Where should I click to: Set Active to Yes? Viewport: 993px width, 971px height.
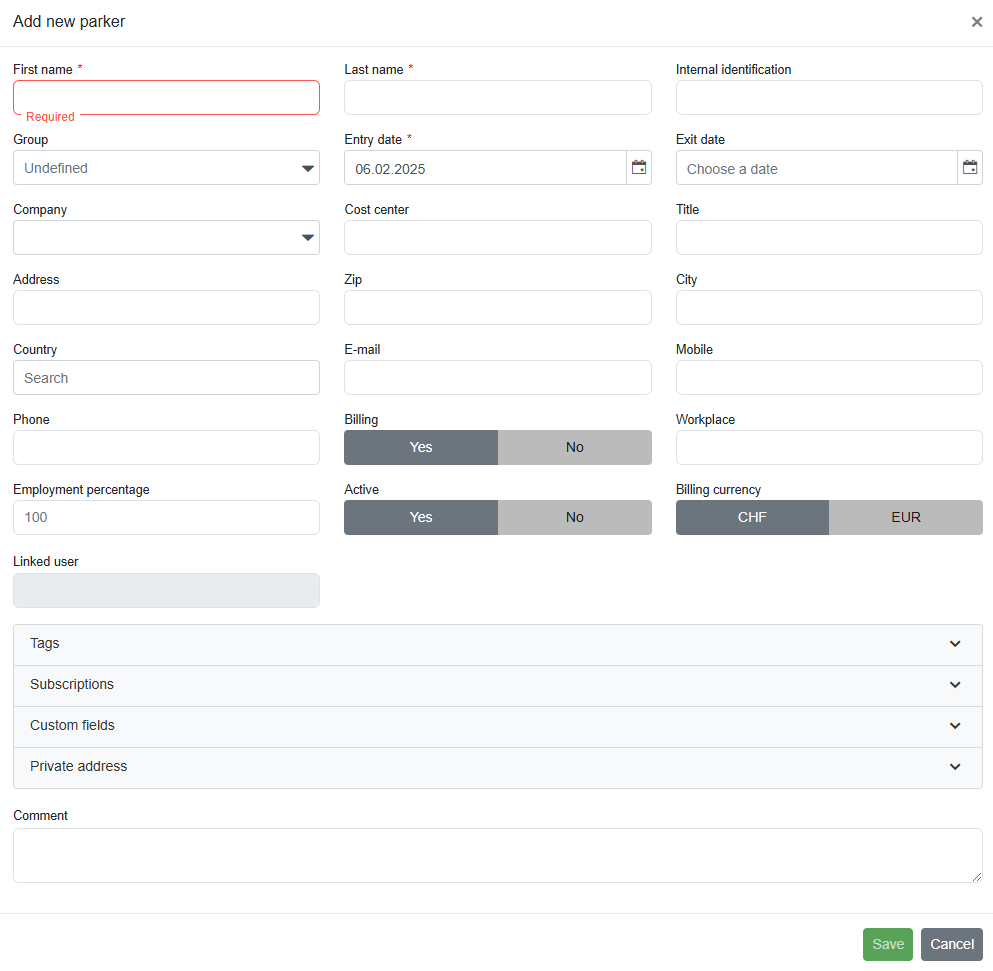pos(421,517)
